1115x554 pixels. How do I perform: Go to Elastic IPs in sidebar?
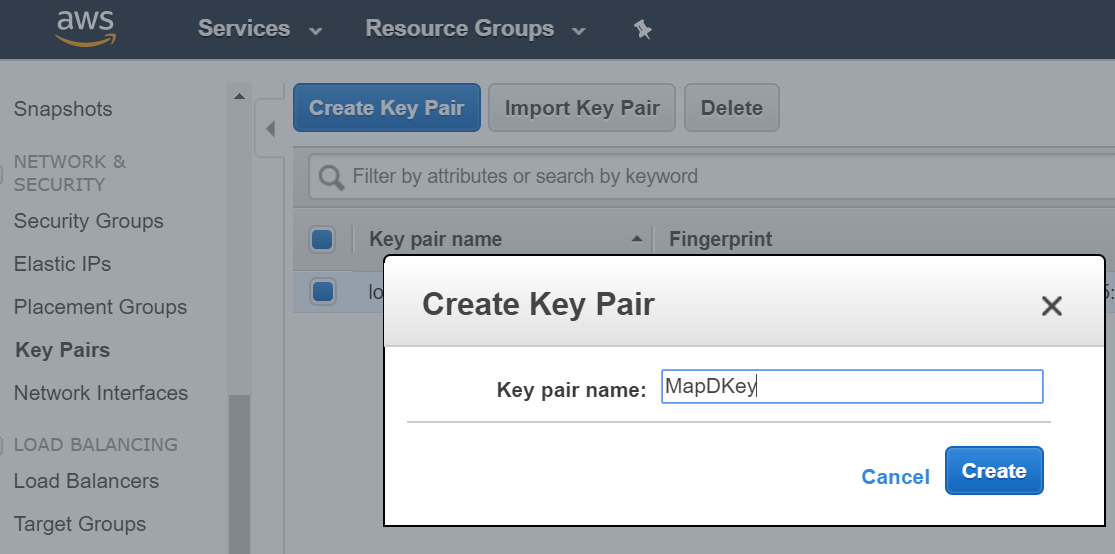[62, 264]
